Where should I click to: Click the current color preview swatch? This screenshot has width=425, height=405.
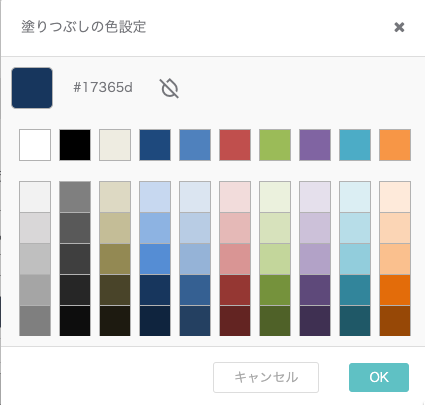click(x=32, y=88)
